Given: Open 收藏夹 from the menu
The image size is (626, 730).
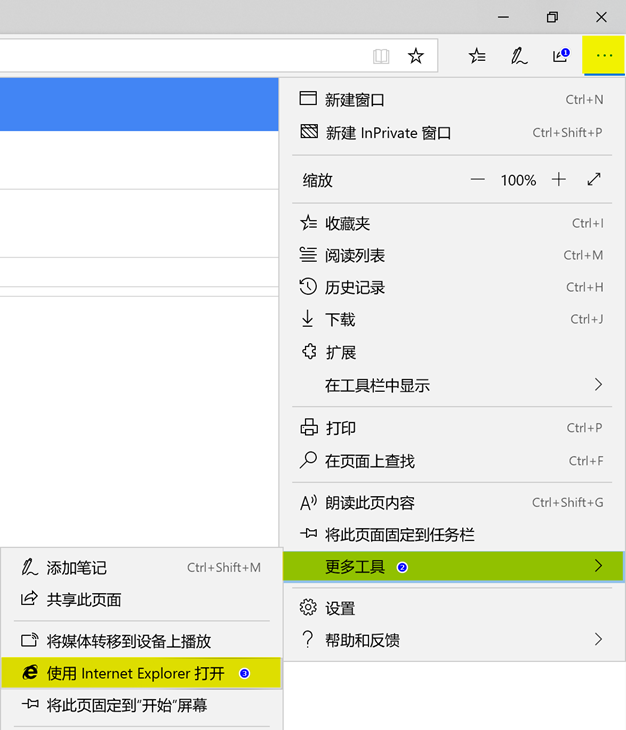Looking at the screenshot, I should coord(452,223).
